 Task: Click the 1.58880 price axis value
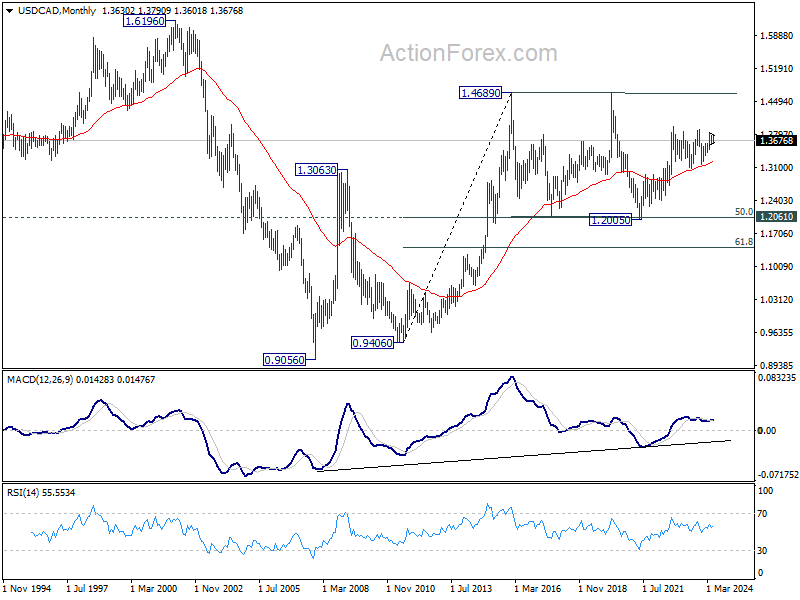(x=777, y=36)
